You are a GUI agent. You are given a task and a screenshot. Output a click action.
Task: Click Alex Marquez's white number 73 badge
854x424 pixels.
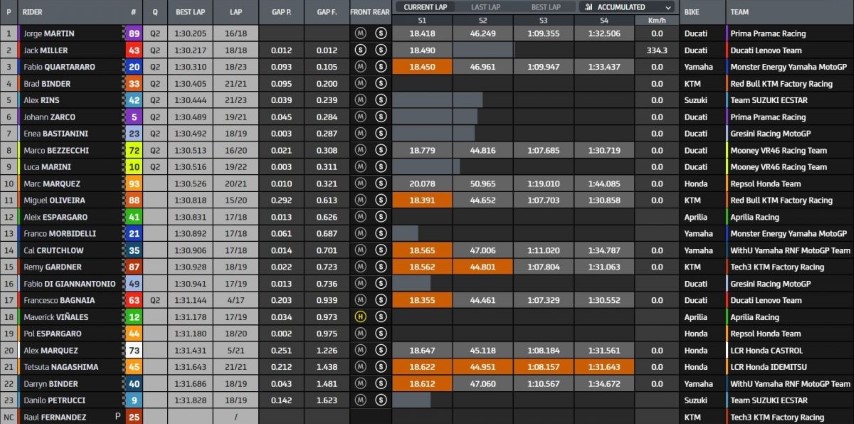(x=134, y=350)
